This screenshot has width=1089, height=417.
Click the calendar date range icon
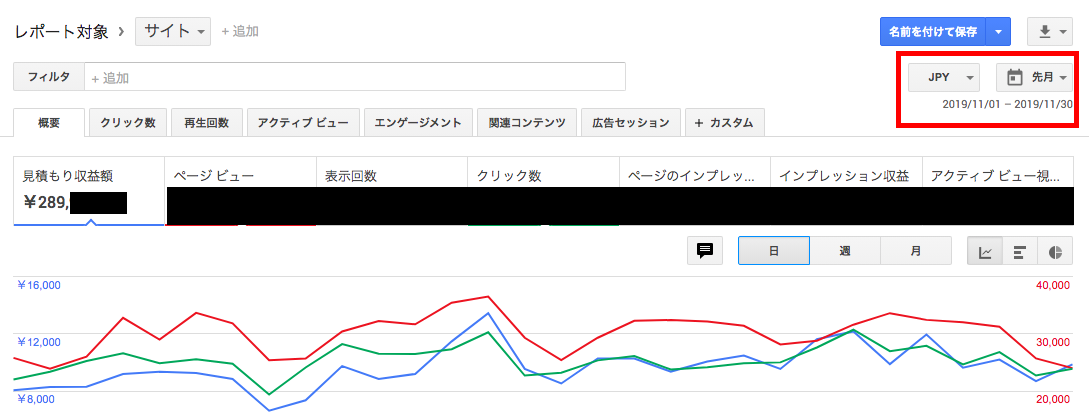click(x=1014, y=77)
